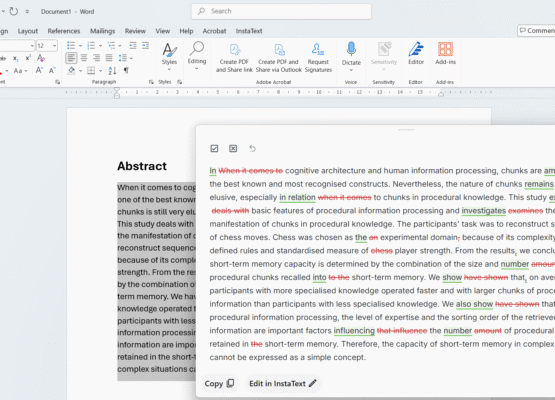The height and width of the screenshot is (400, 555).
Task: Apply subscript formatting
Action: [16, 58]
